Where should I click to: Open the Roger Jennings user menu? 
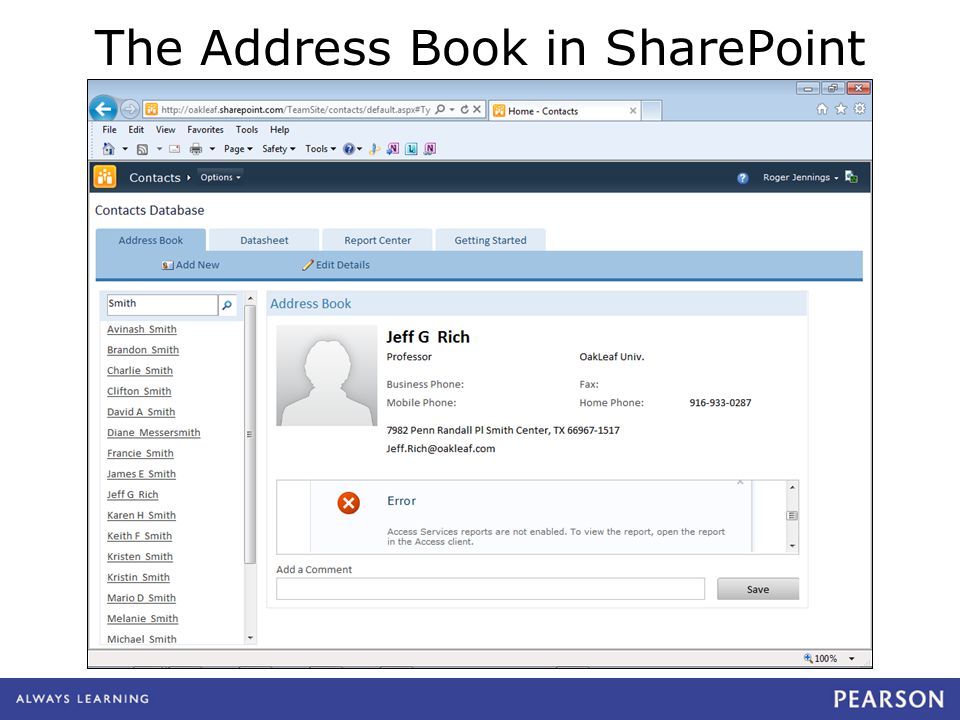coord(800,178)
